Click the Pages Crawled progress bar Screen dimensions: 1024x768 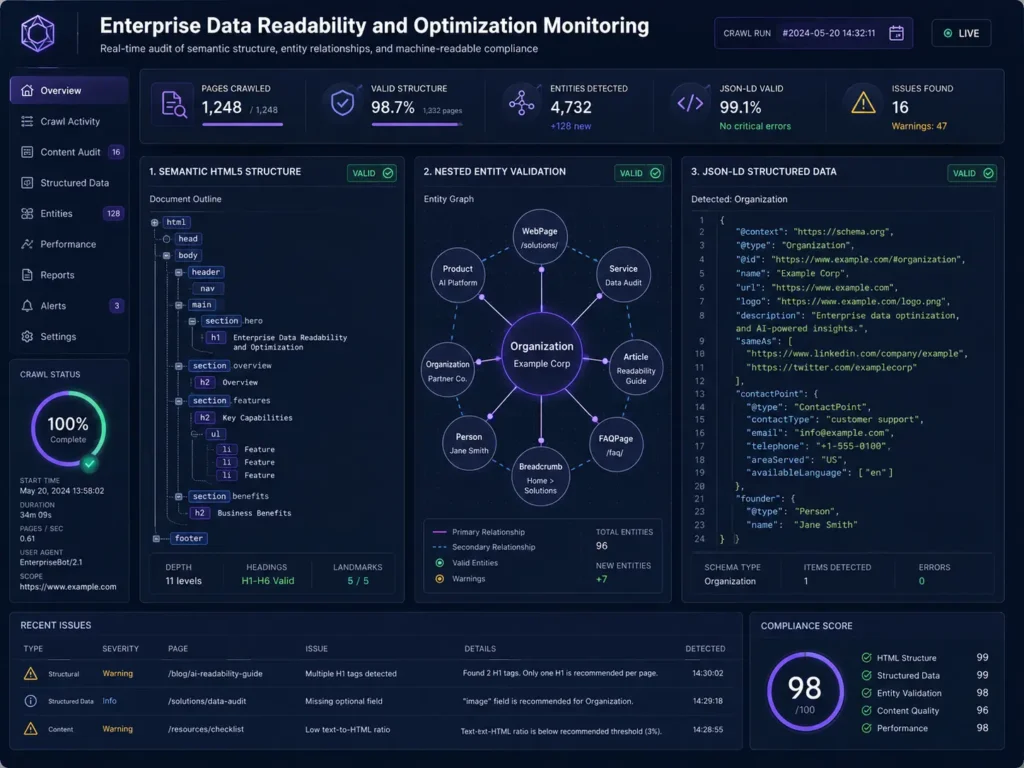click(x=242, y=124)
